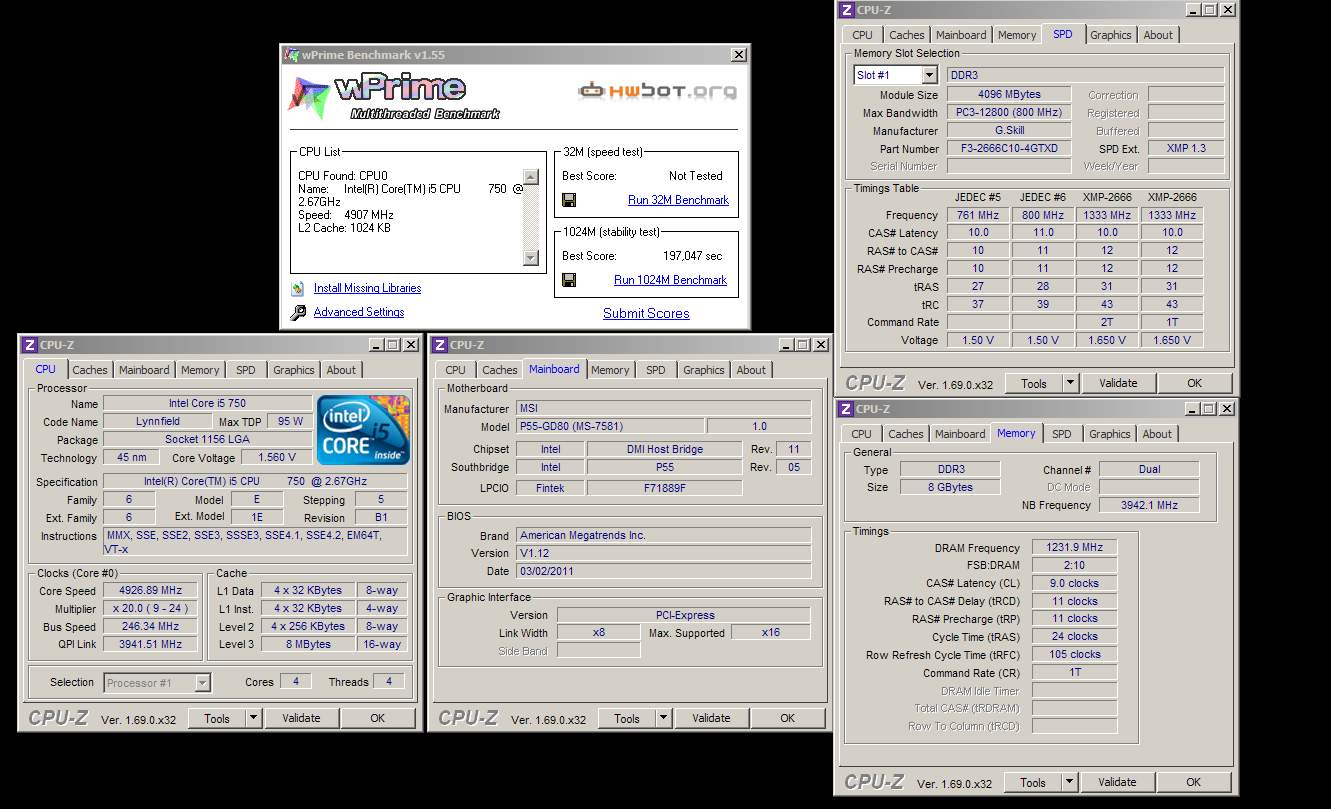Click the Advanced Settings wrench icon
Viewport: 1331px width, 809px height.
tap(297, 313)
